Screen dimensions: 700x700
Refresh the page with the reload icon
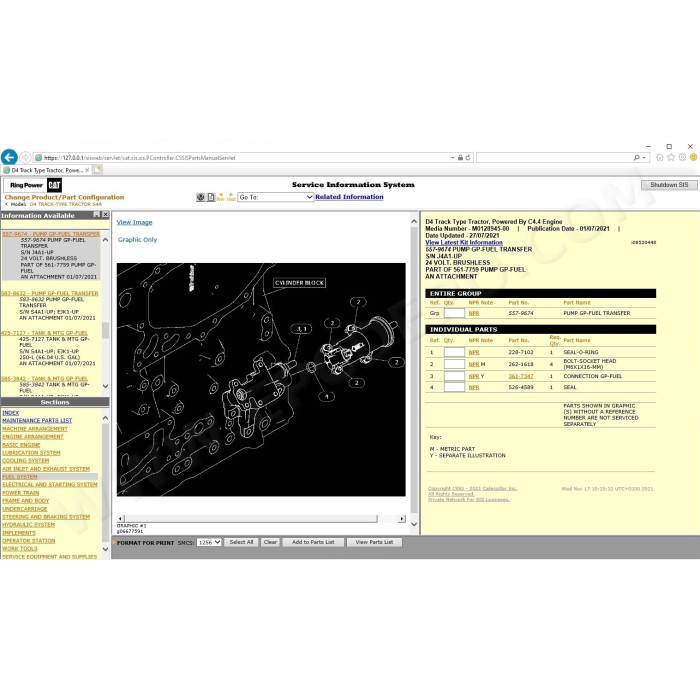468,158
